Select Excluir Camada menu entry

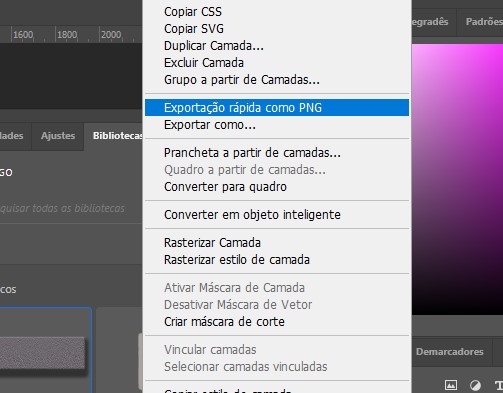pyautogui.click(x=277, y=63)
